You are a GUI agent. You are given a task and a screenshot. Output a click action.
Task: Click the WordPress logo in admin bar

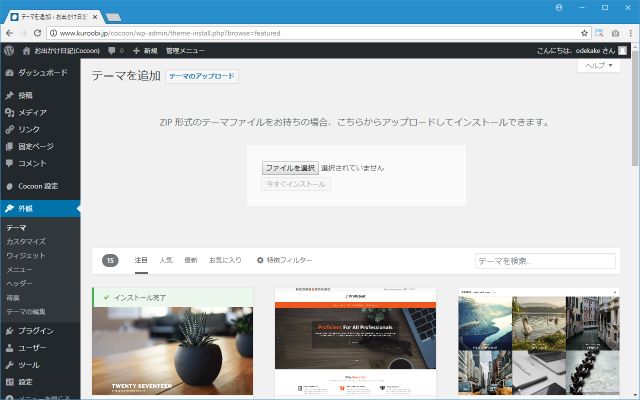click(x=8, y=50)
